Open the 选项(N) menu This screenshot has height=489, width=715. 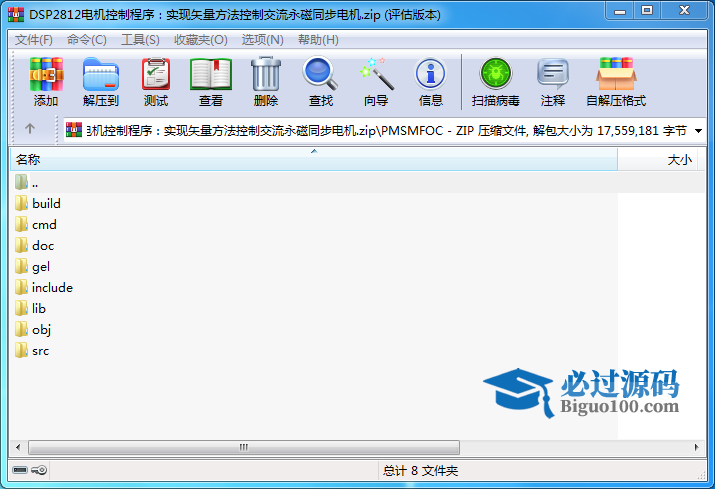coord(263,40)
